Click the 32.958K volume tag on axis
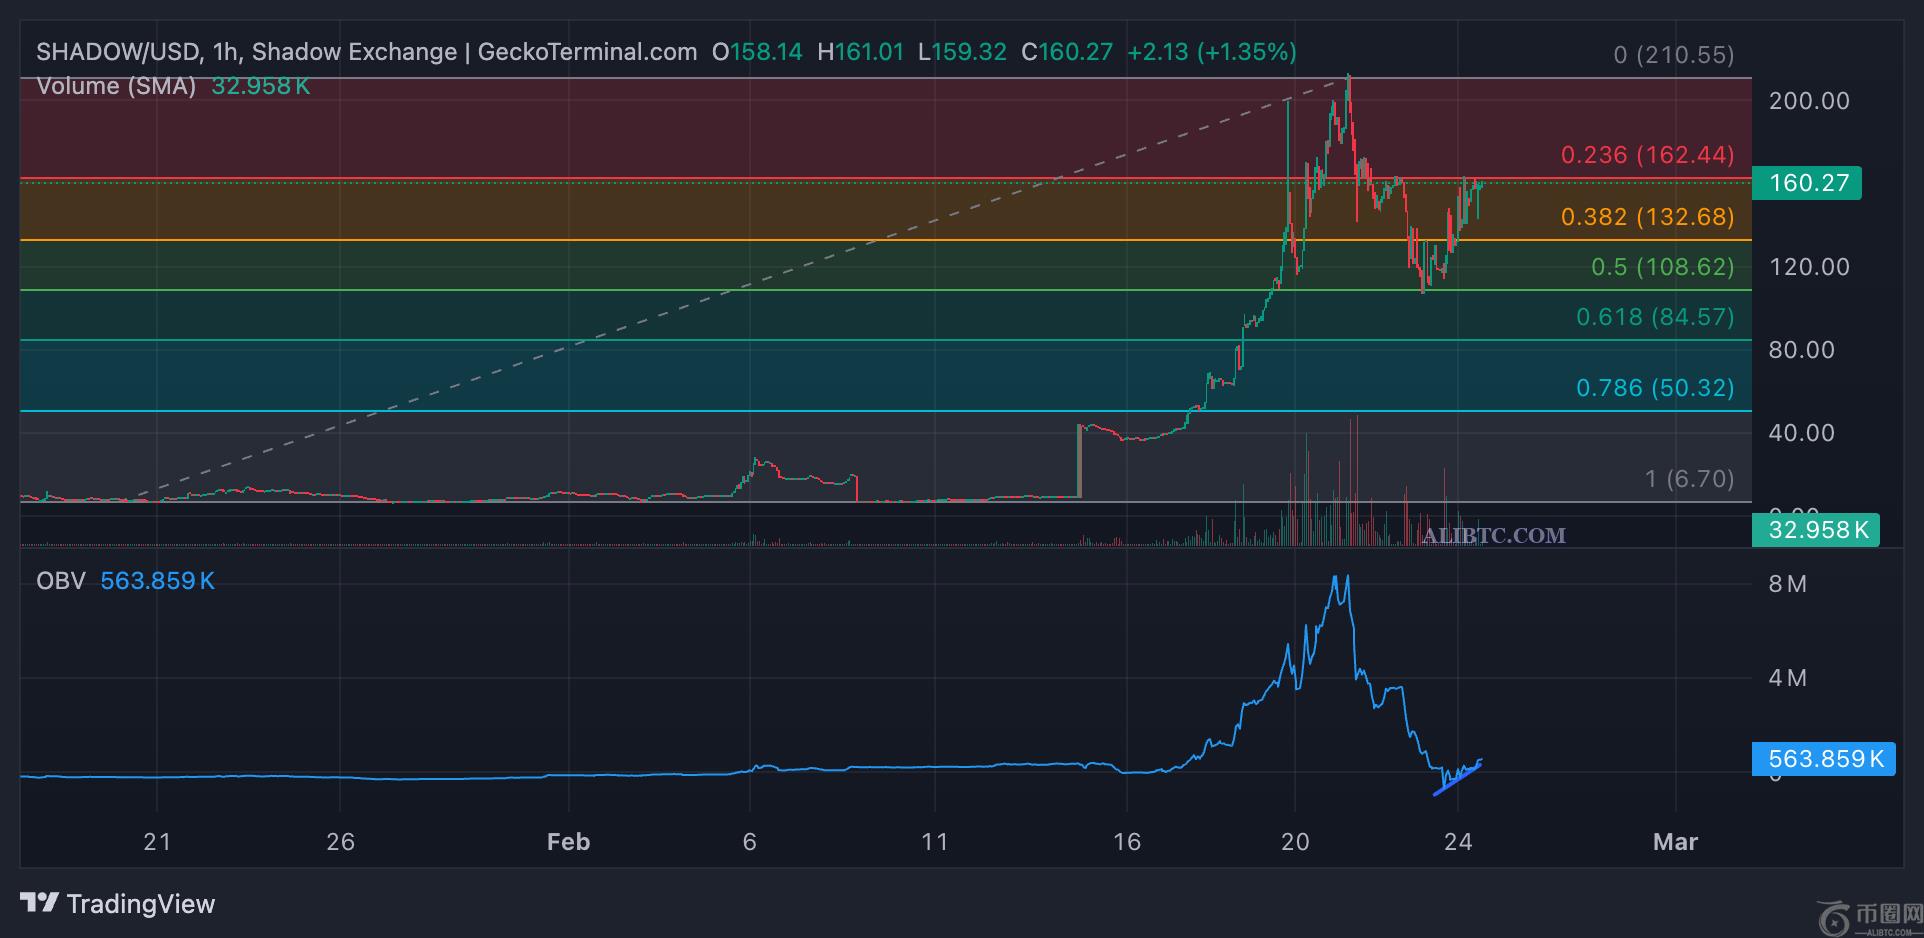 (1815, 530)
